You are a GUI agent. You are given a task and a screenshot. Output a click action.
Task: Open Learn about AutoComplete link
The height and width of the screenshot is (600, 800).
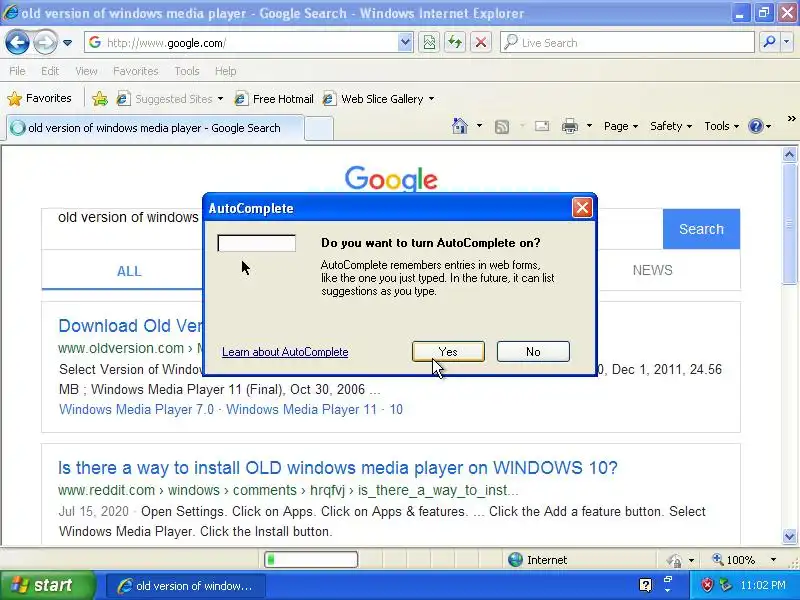pos(285,352)
